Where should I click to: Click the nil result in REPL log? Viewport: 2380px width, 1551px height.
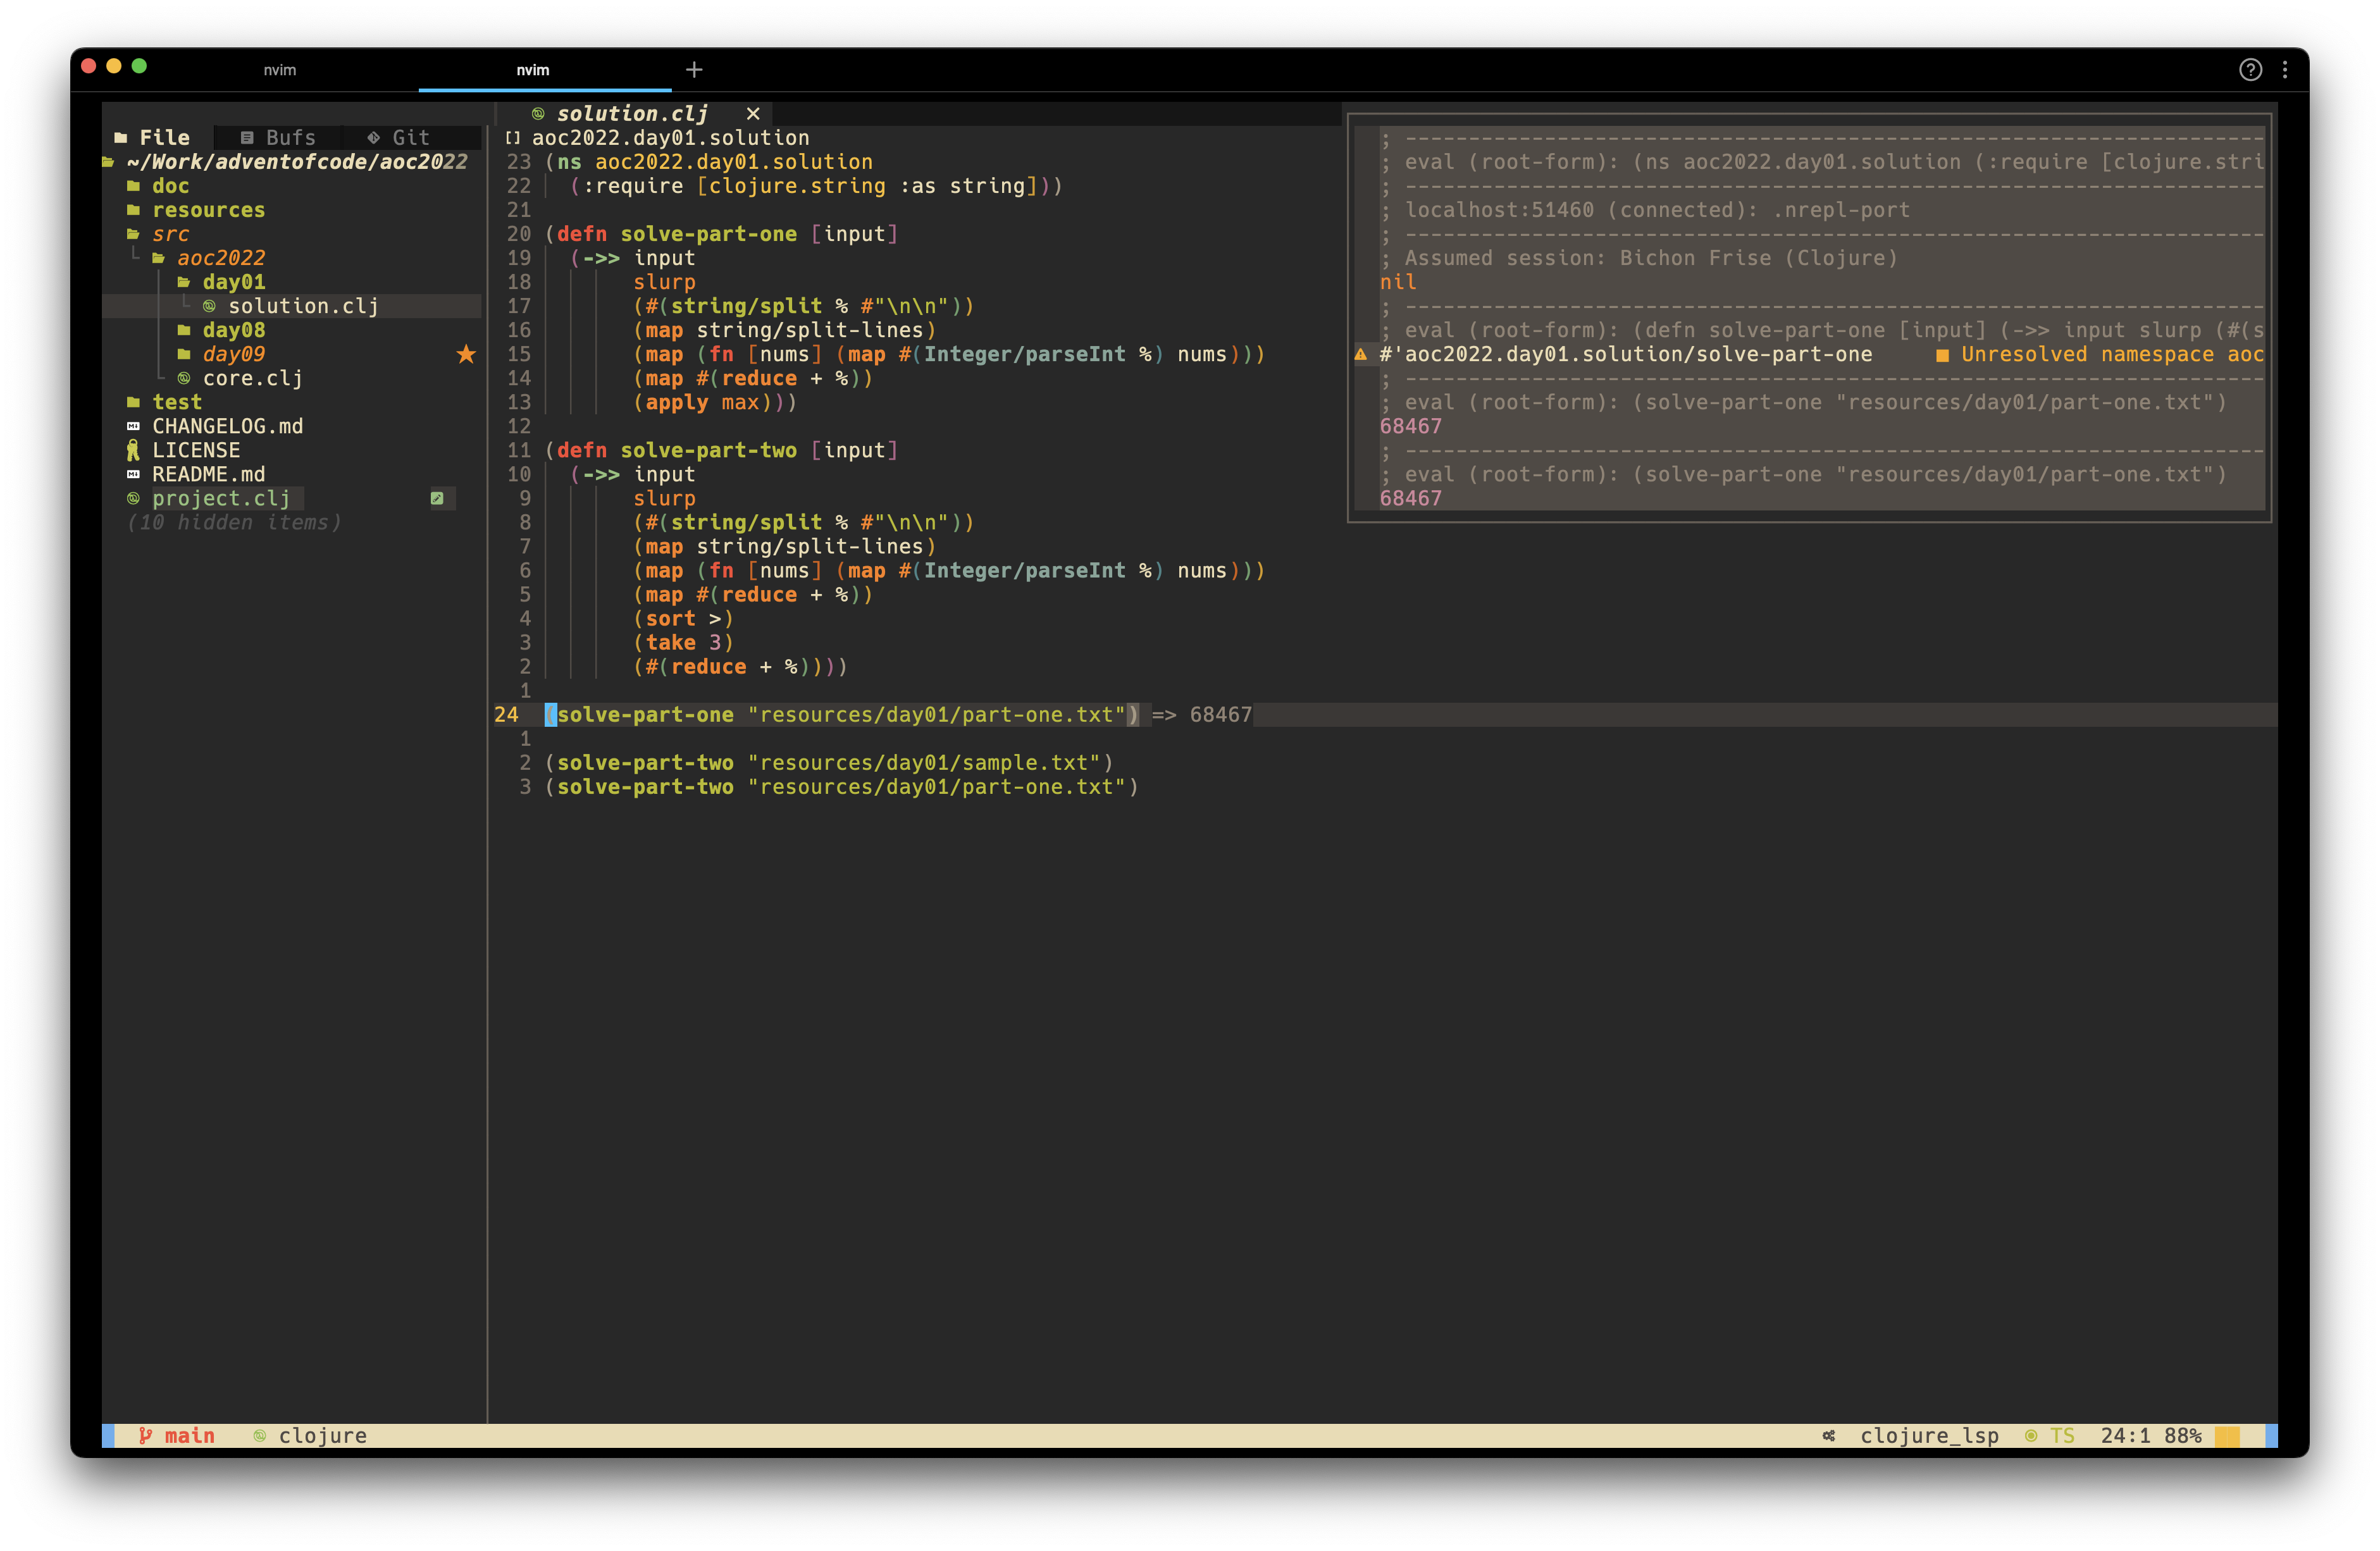pyautogui.click(x=1398, y=282)
